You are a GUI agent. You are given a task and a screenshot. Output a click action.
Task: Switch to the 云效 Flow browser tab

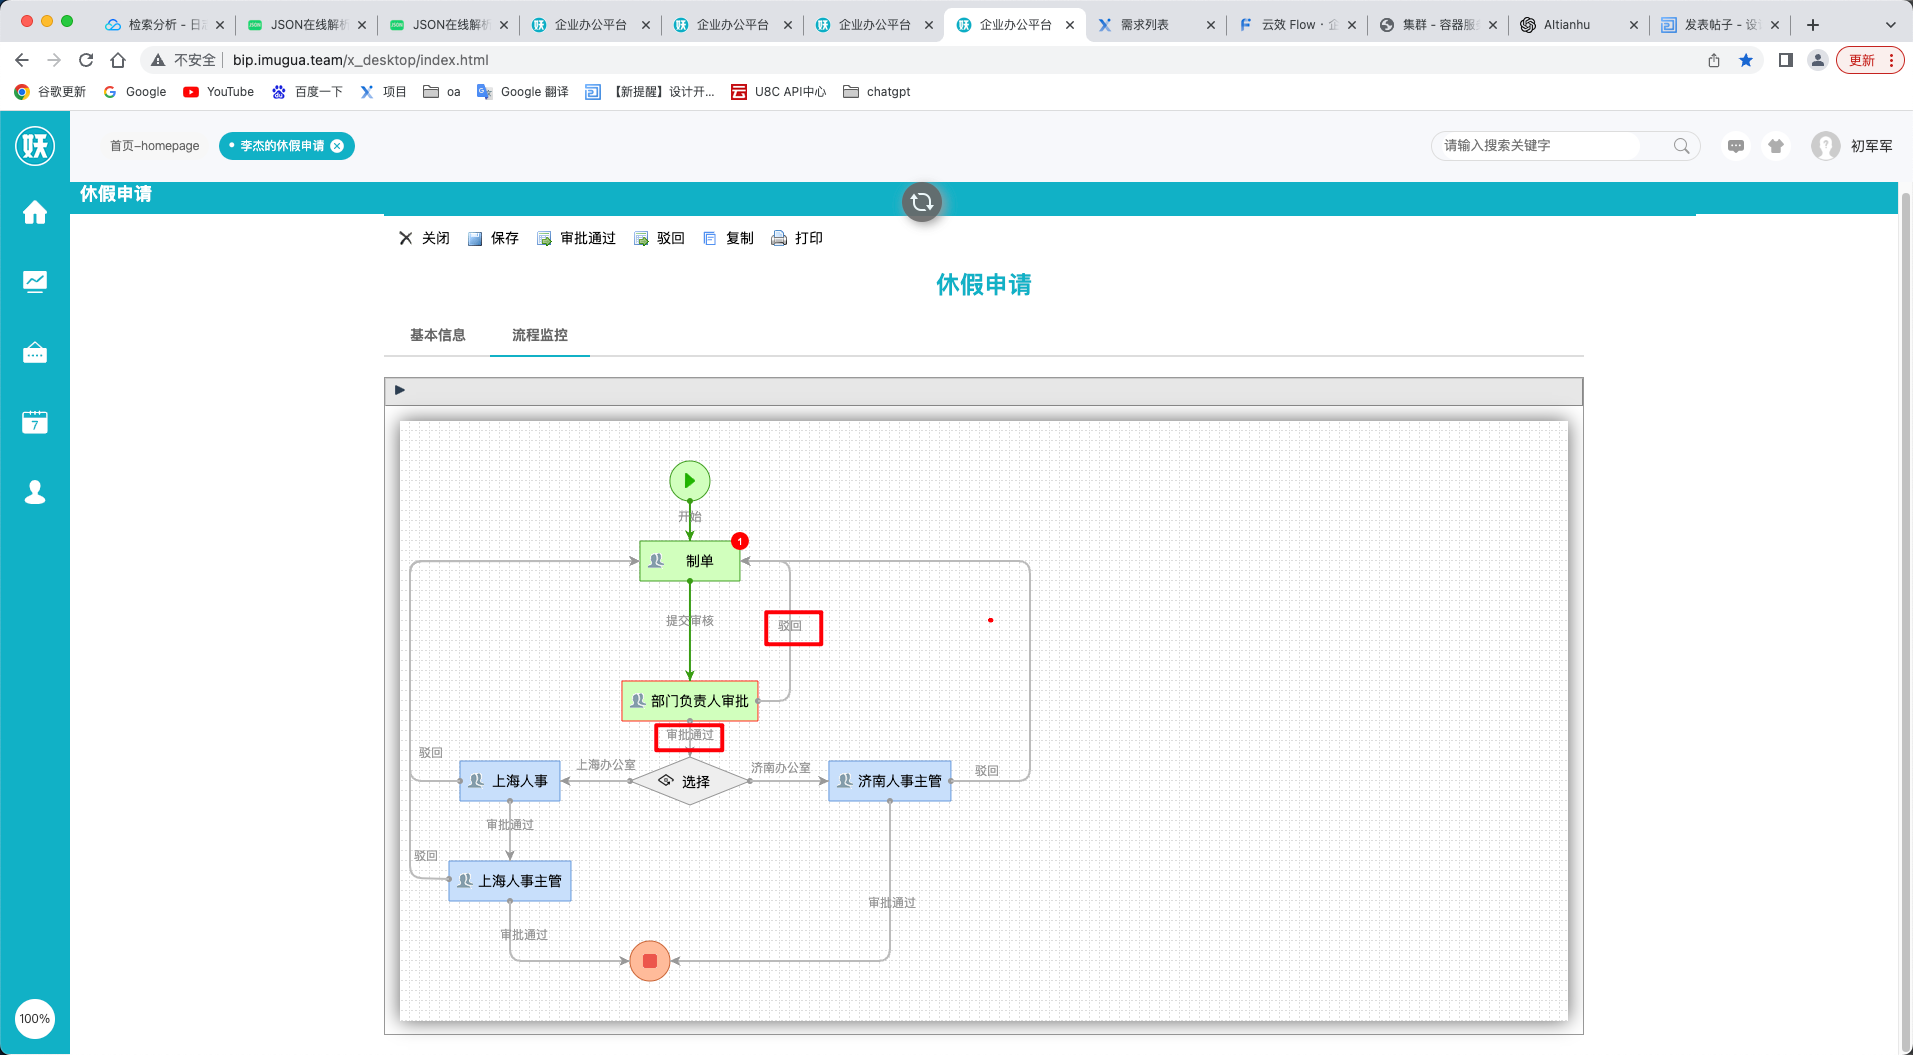1297,25
